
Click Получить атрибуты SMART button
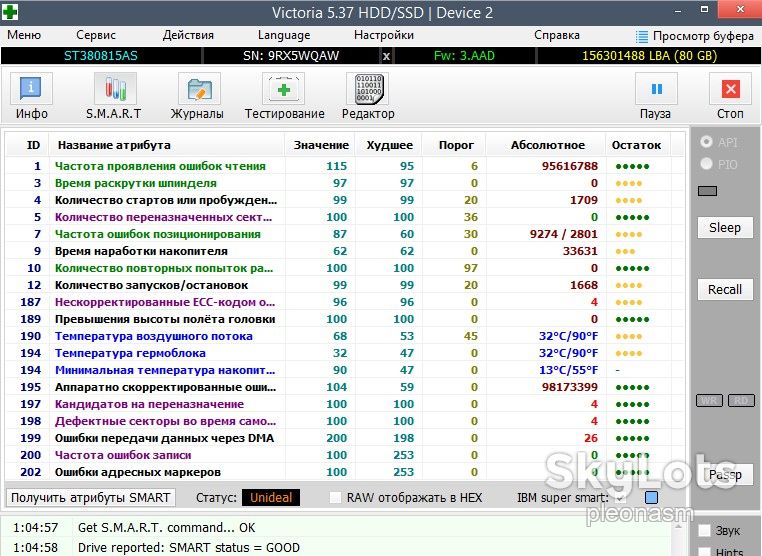tap(91, 498)
